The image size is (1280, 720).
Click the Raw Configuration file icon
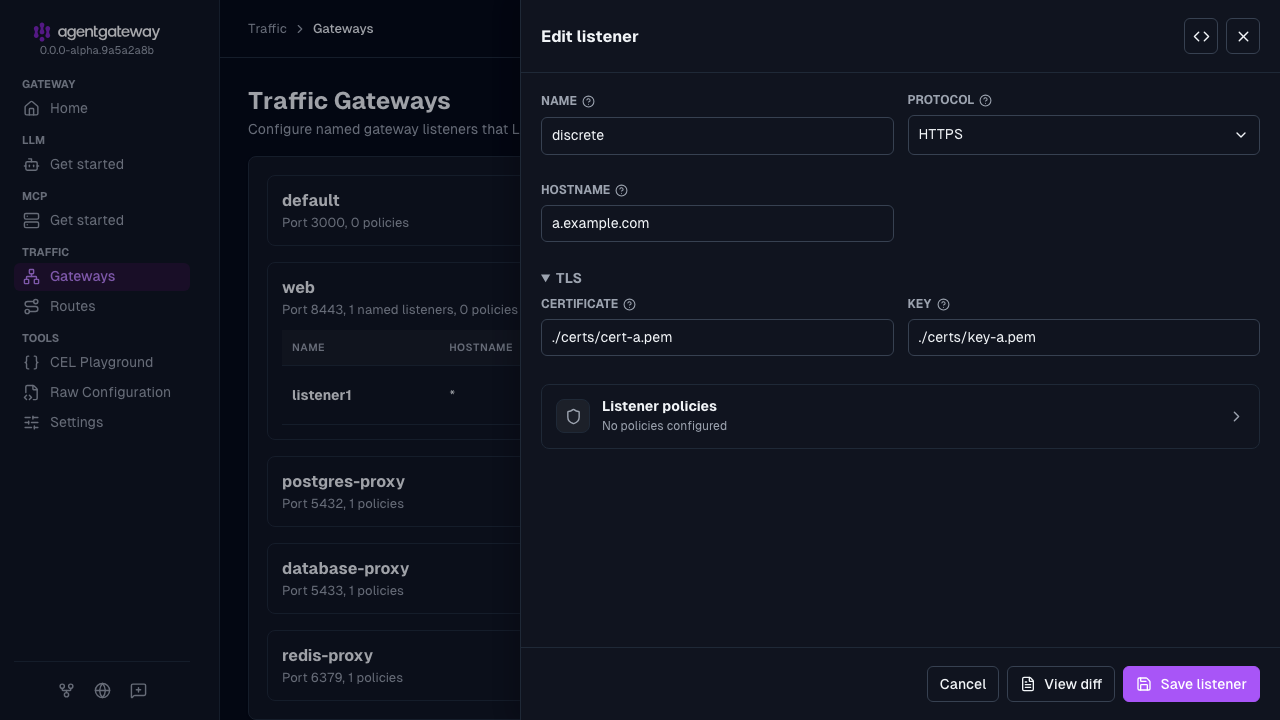32,392
